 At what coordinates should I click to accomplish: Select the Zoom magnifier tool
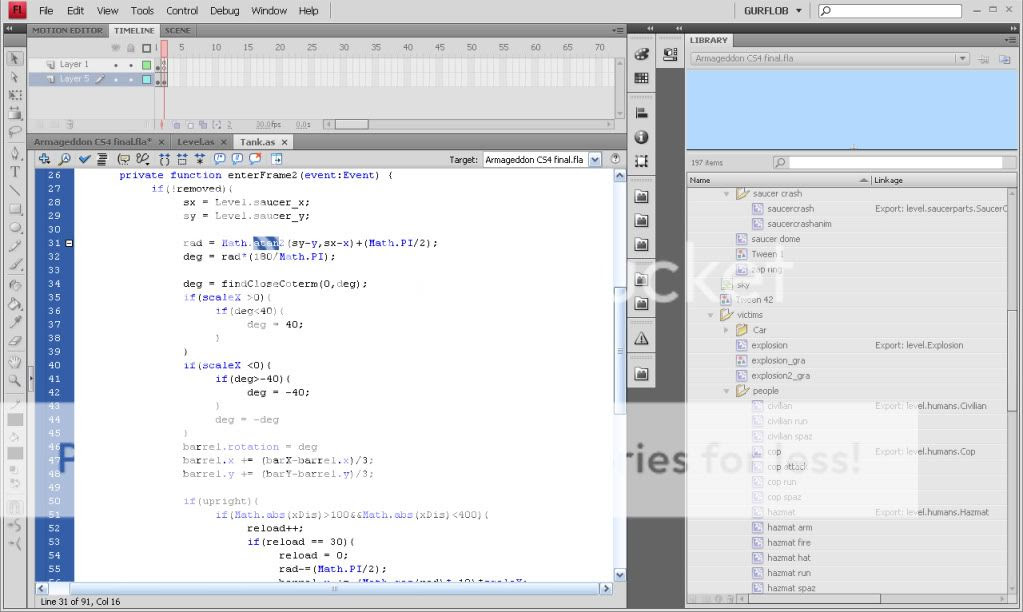pyautogui.click(x=15, y=381)
